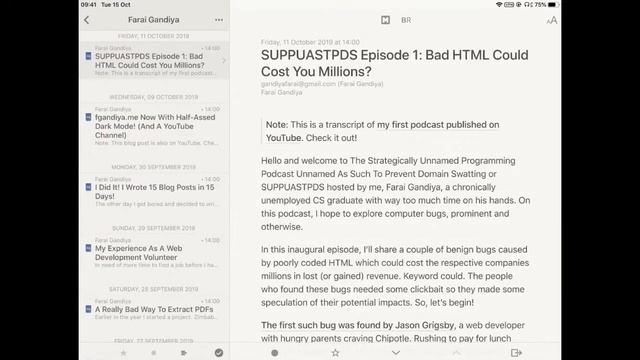The width and height of the screenshot is (640, 360).
Task: Filter article list by starred
Action: click(x=123, y=353)
